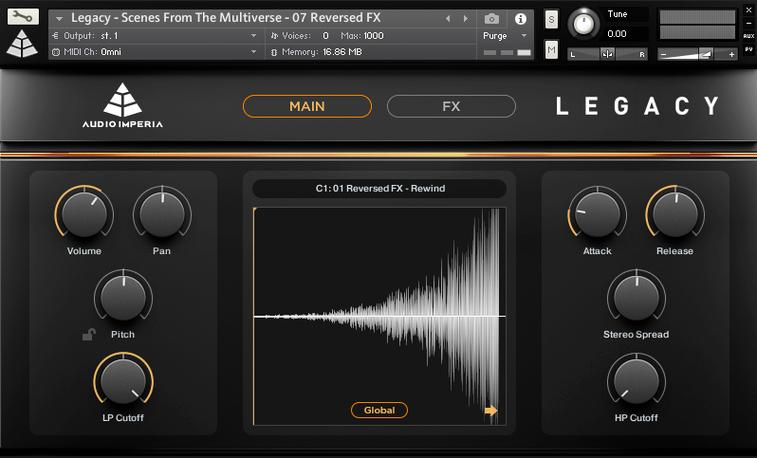Mute the instrument with M button

click(552, 49)
